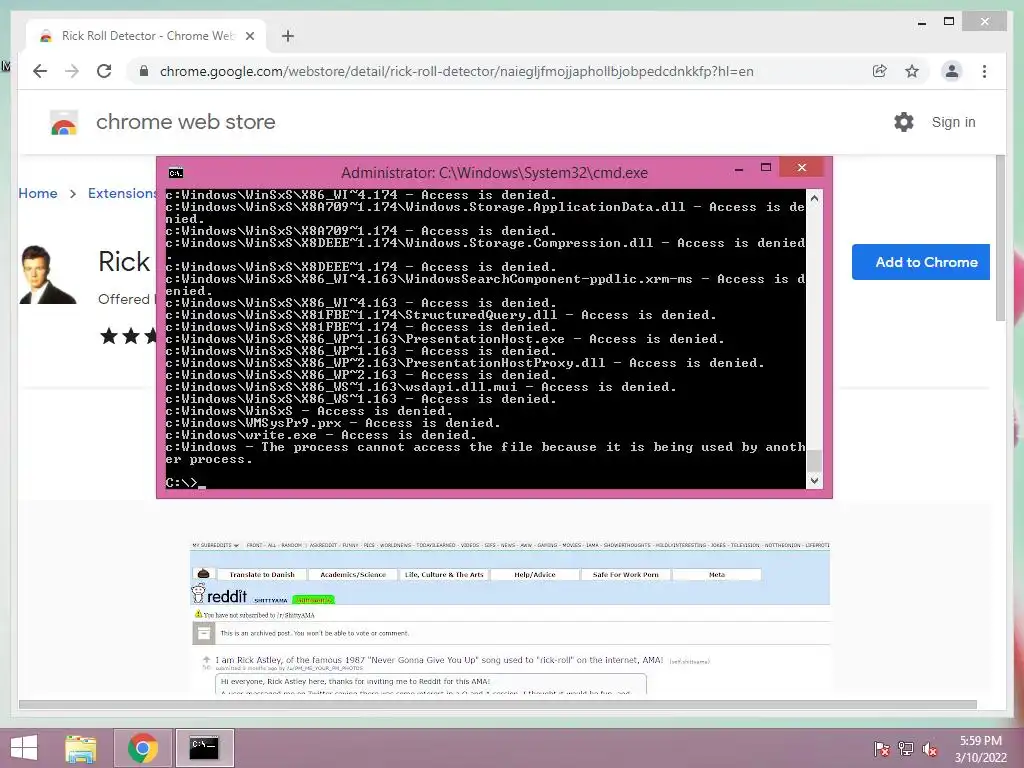Close the Rick Roll Detector tab

(249, 36)
